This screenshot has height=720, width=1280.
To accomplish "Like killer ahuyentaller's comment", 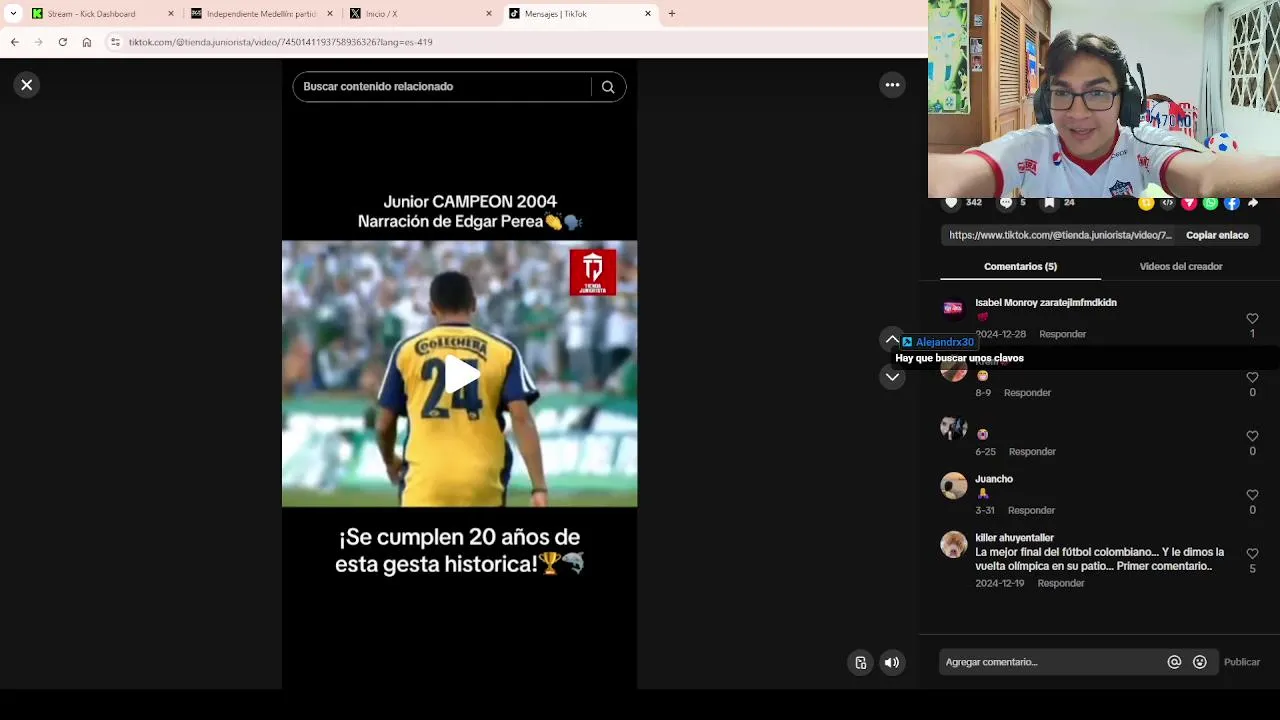I will tap(1252, 554).
